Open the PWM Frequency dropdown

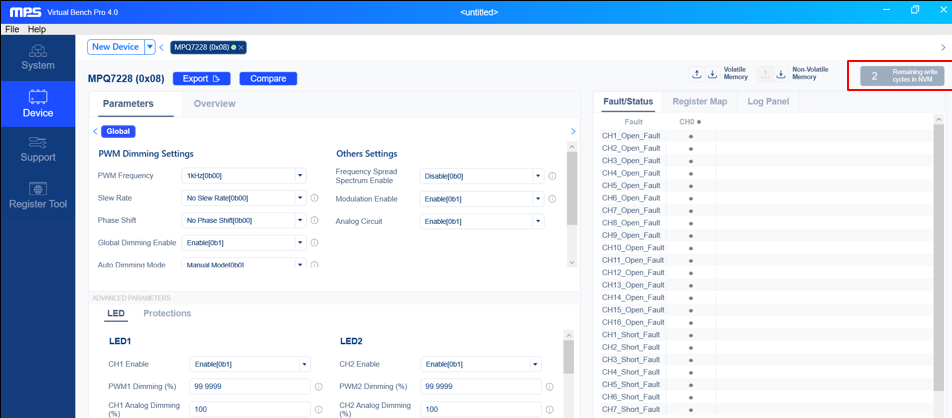(243, 176)
